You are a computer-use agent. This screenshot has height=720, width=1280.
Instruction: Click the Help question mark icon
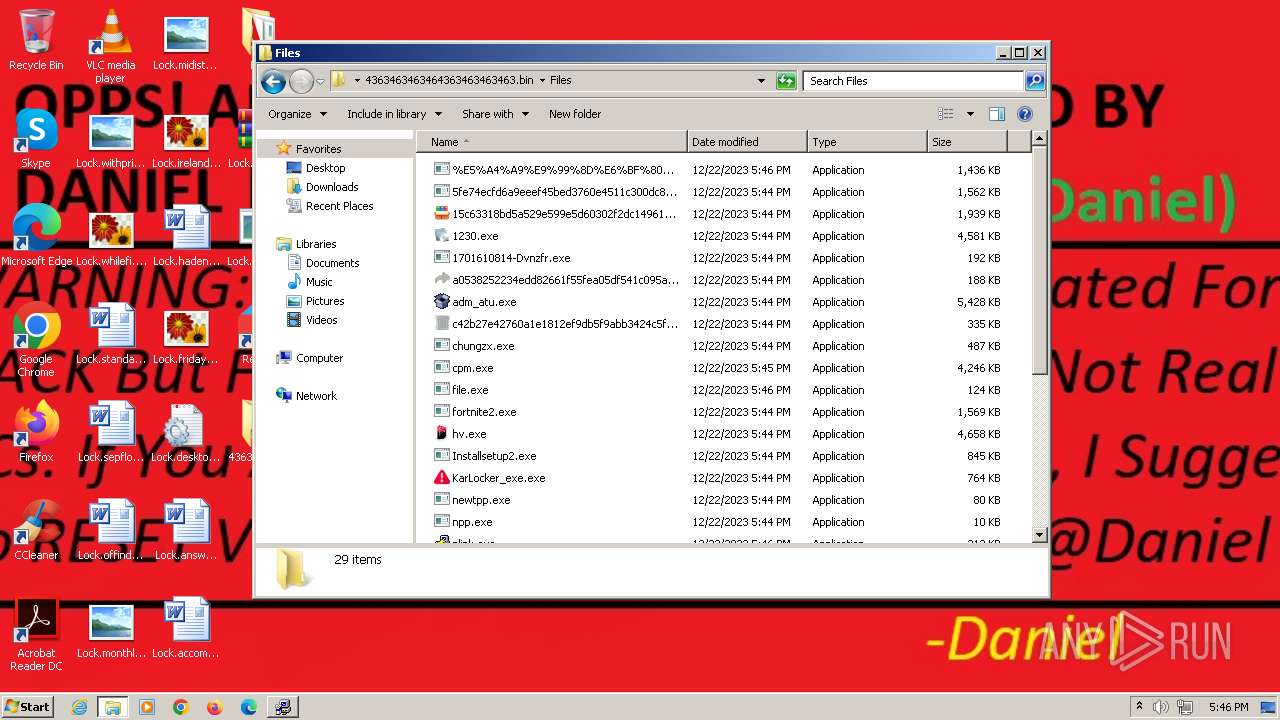1025,114
